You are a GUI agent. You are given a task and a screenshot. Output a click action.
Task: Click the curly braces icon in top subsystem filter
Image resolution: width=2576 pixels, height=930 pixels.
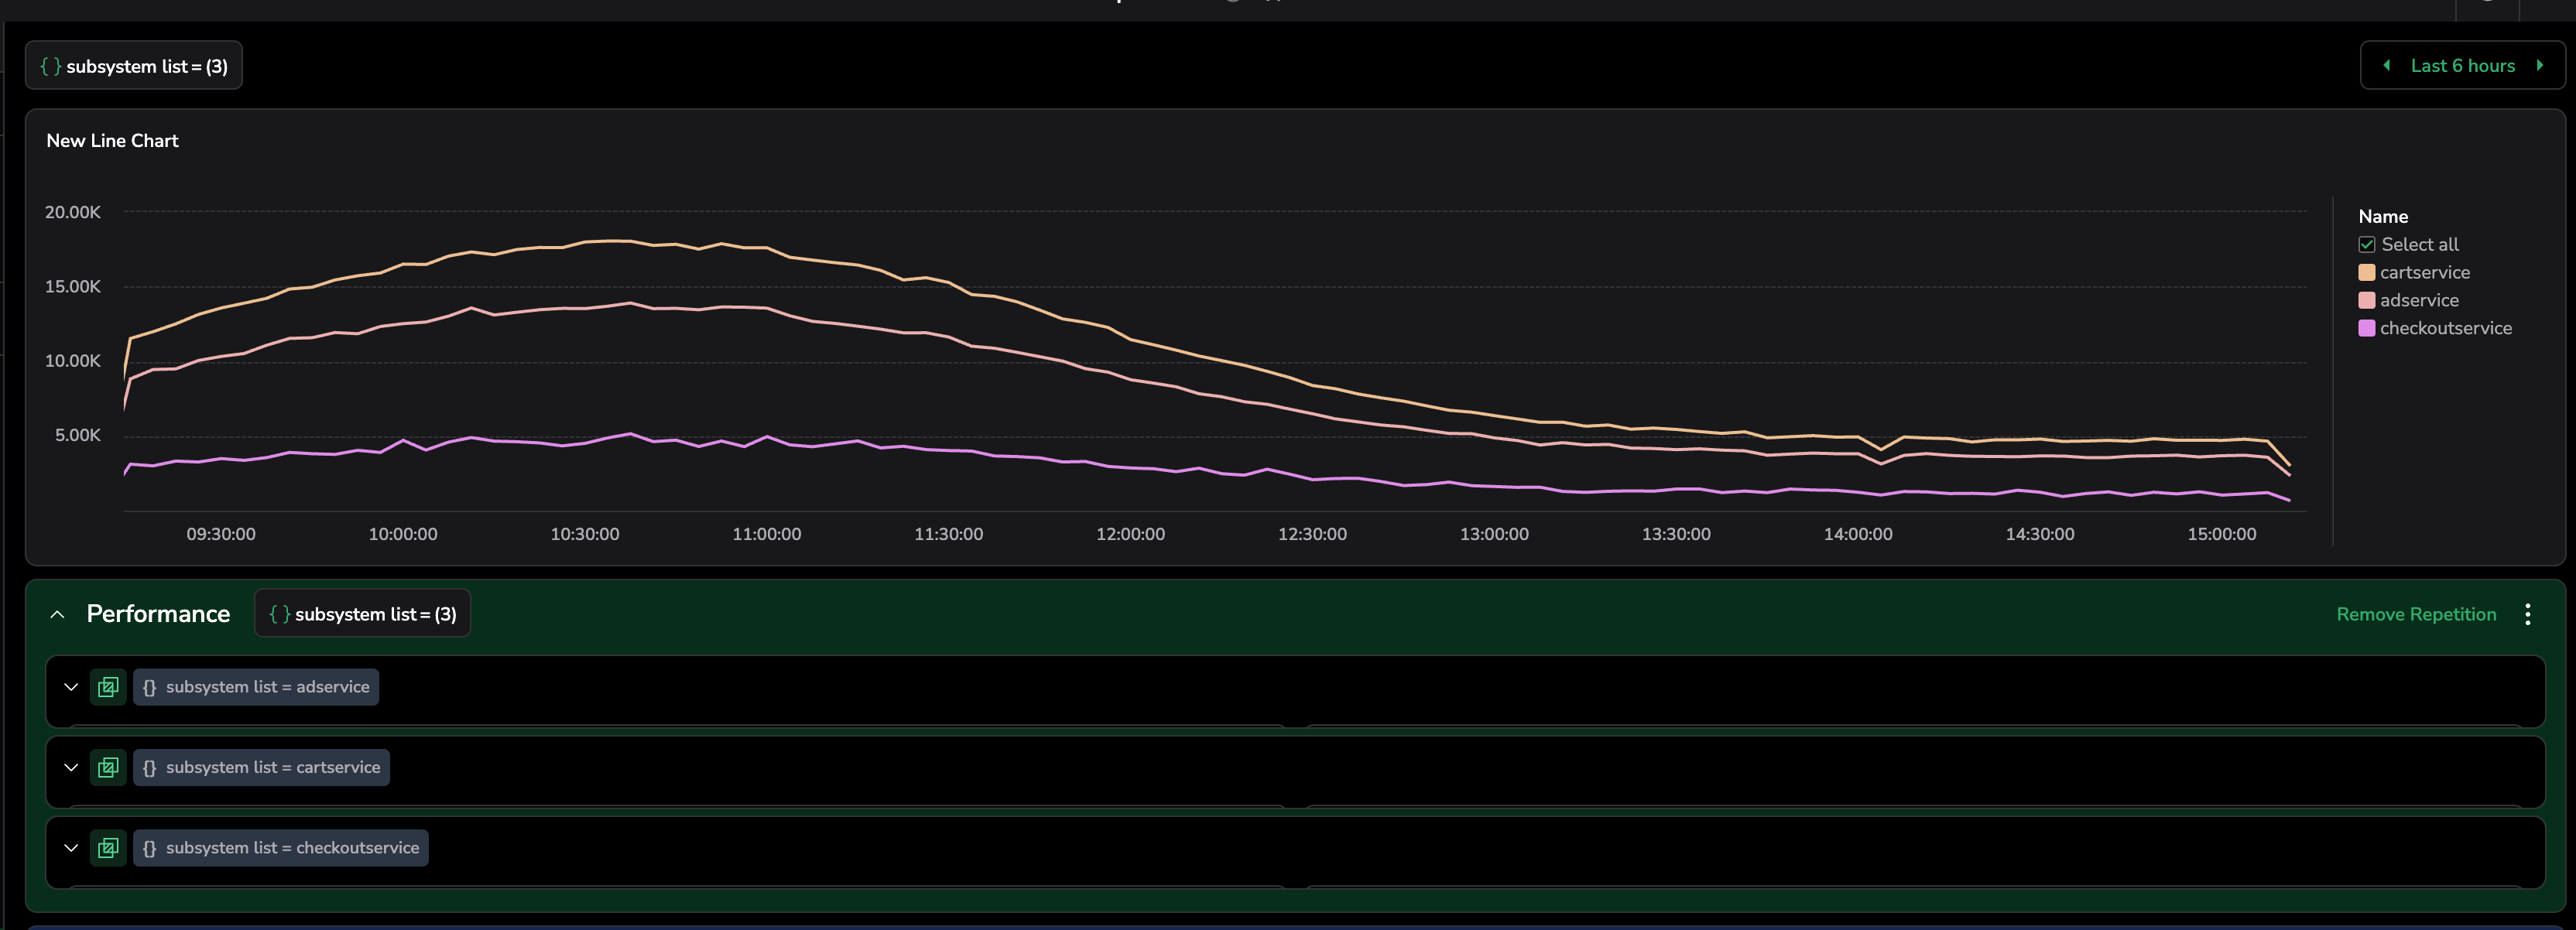[51, 66]
